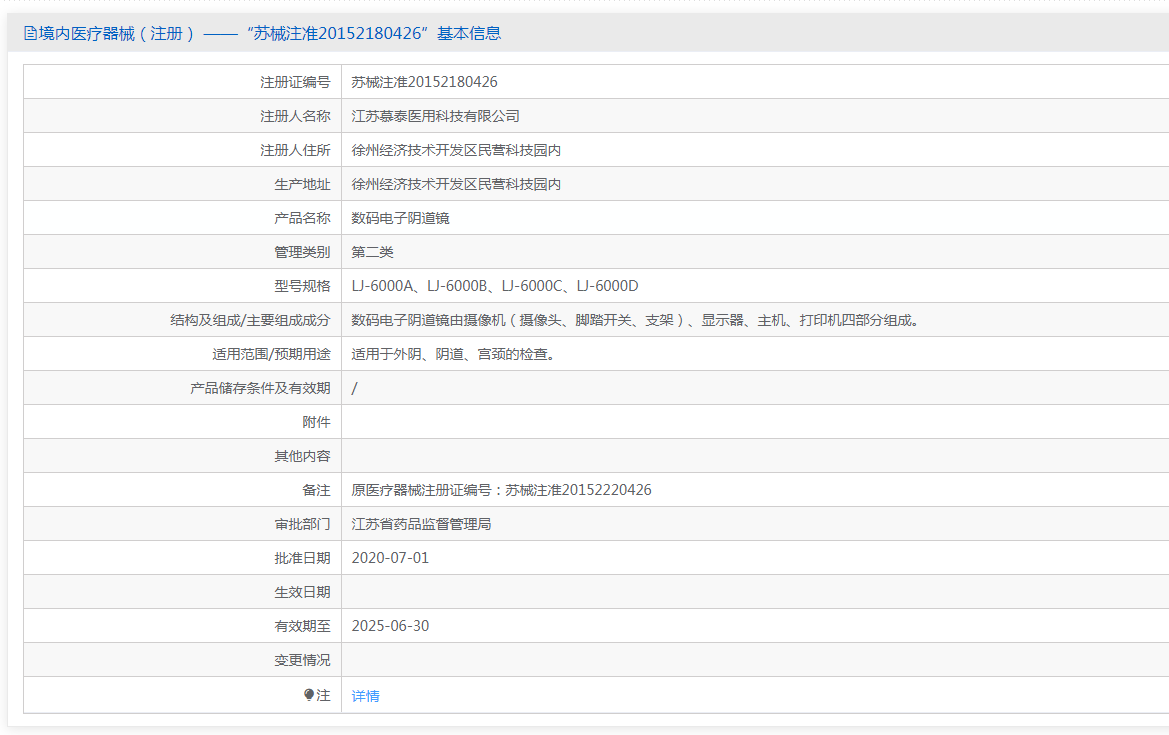
Task: Click the lightbulb icon beside 注
Action: click(x=309, y=695)
